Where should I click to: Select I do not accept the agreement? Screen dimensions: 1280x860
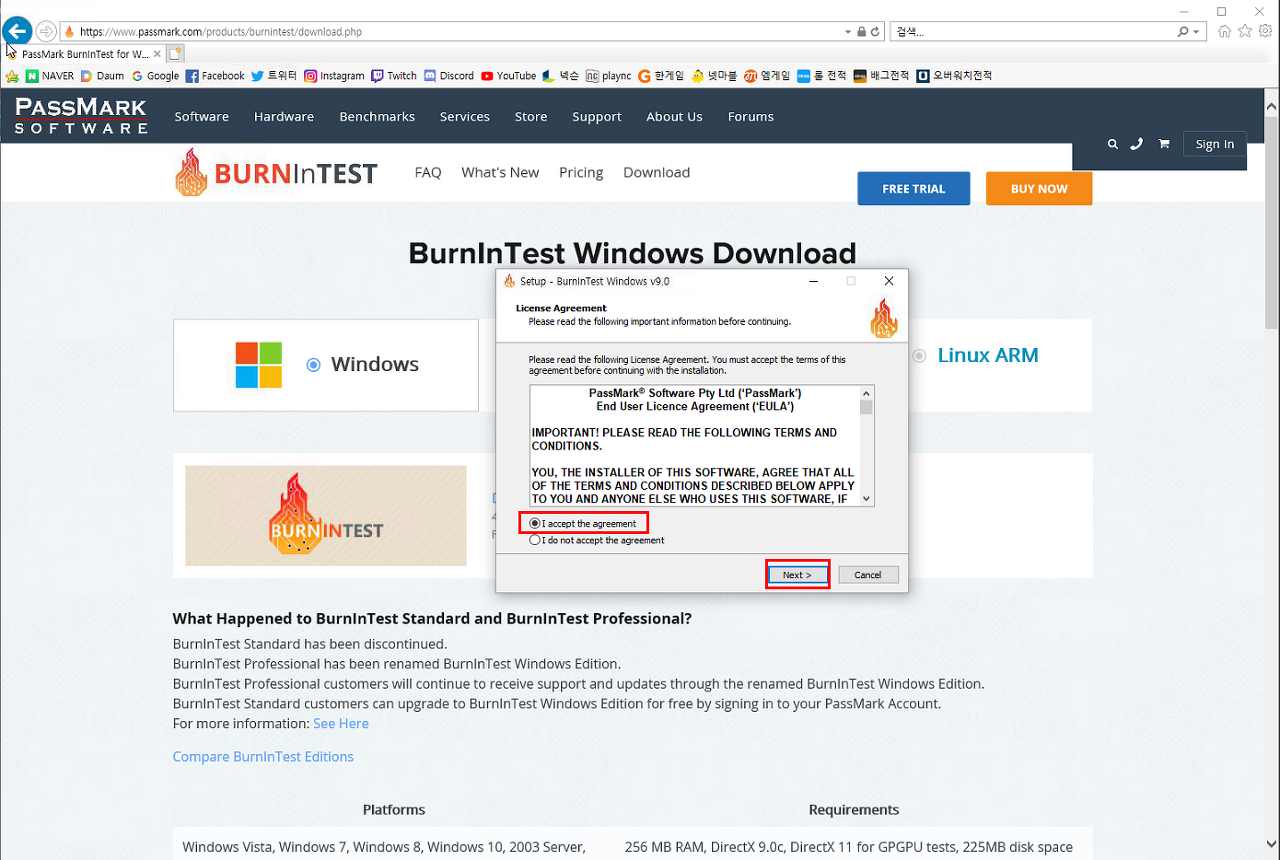coord(597,540)
